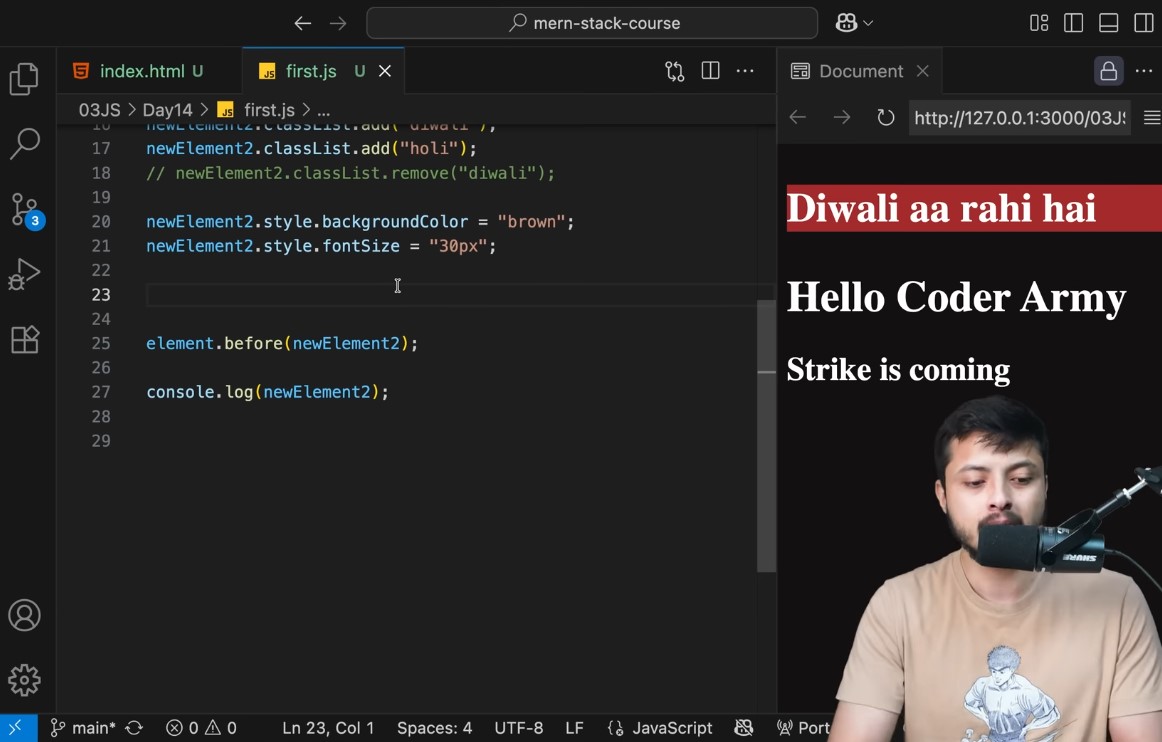
Task: Go forward with the title bar arrow
Action: click(338, 24)
